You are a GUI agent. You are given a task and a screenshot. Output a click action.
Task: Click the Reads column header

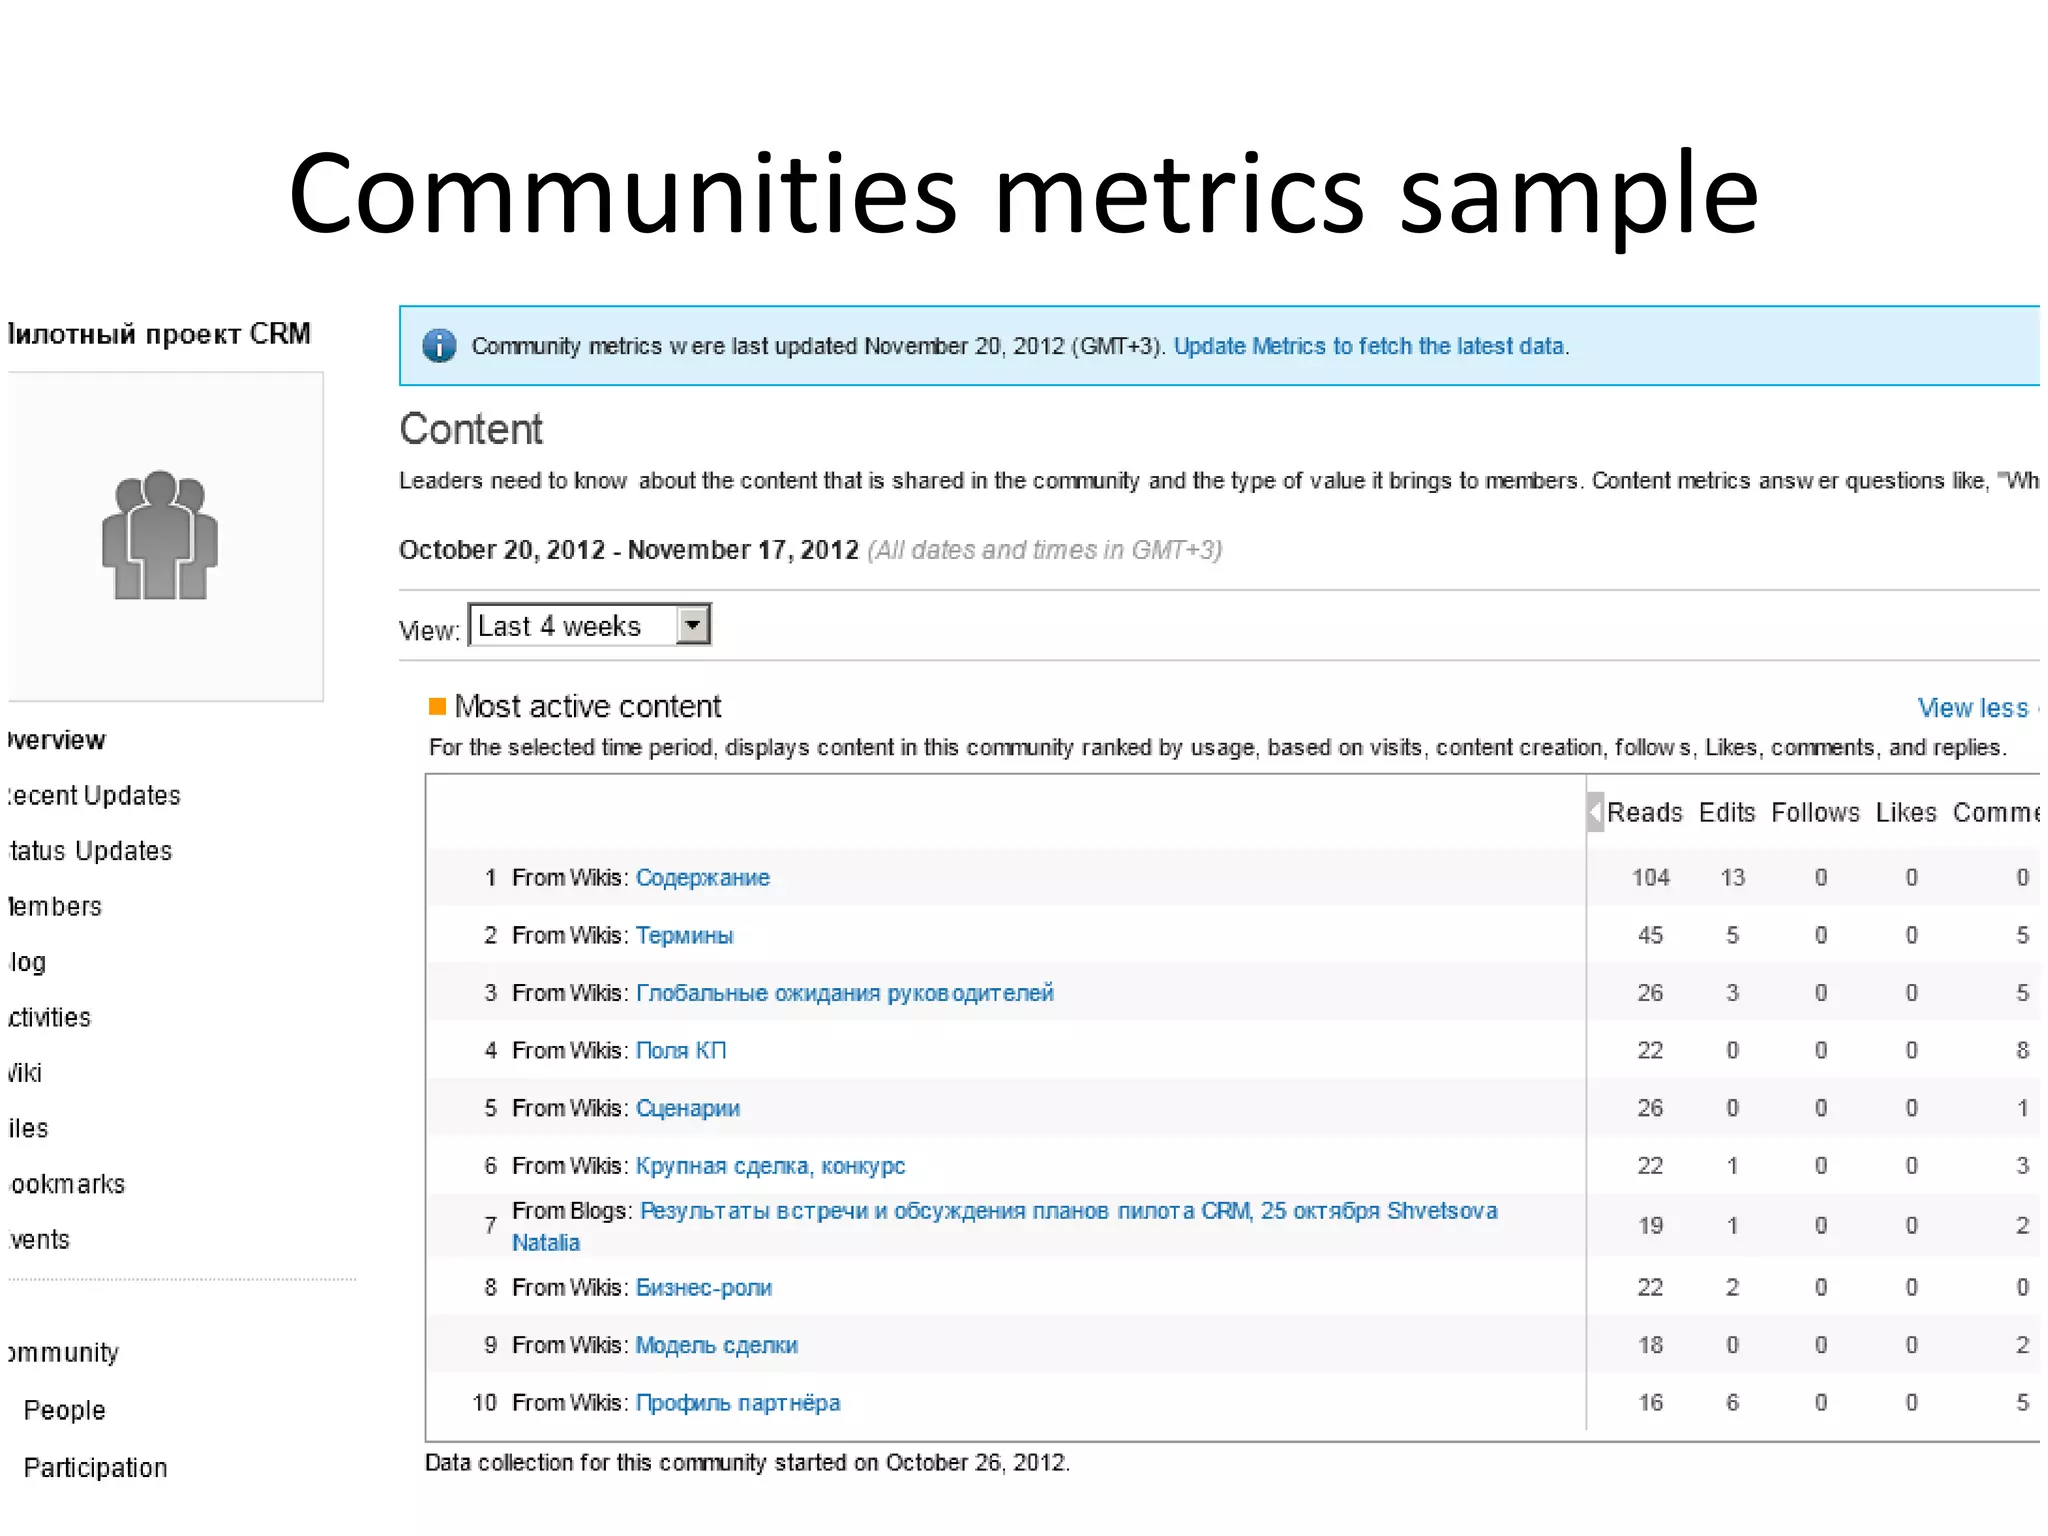click(x=1644, y=813)
